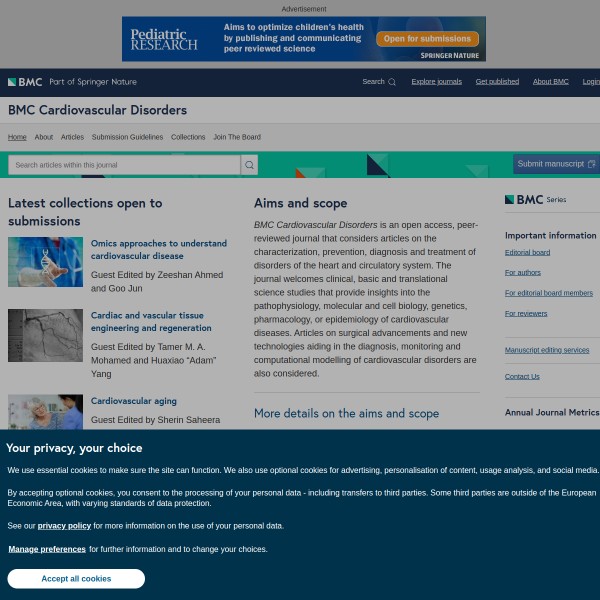This screenshot has width=600, height=600.
Task: Select the Collections menu item
Action: tap(188, 137)
